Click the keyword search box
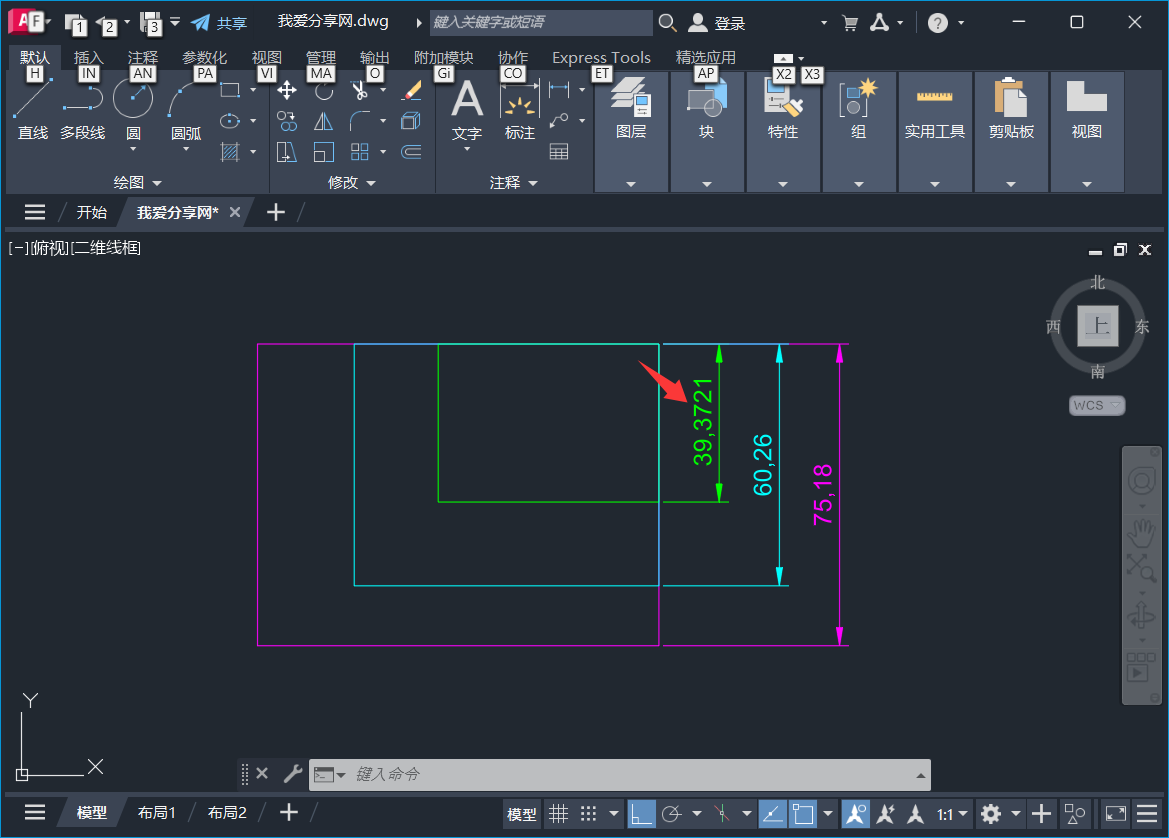Screen dimensions: 1169x838 click(x=541, y=22)
